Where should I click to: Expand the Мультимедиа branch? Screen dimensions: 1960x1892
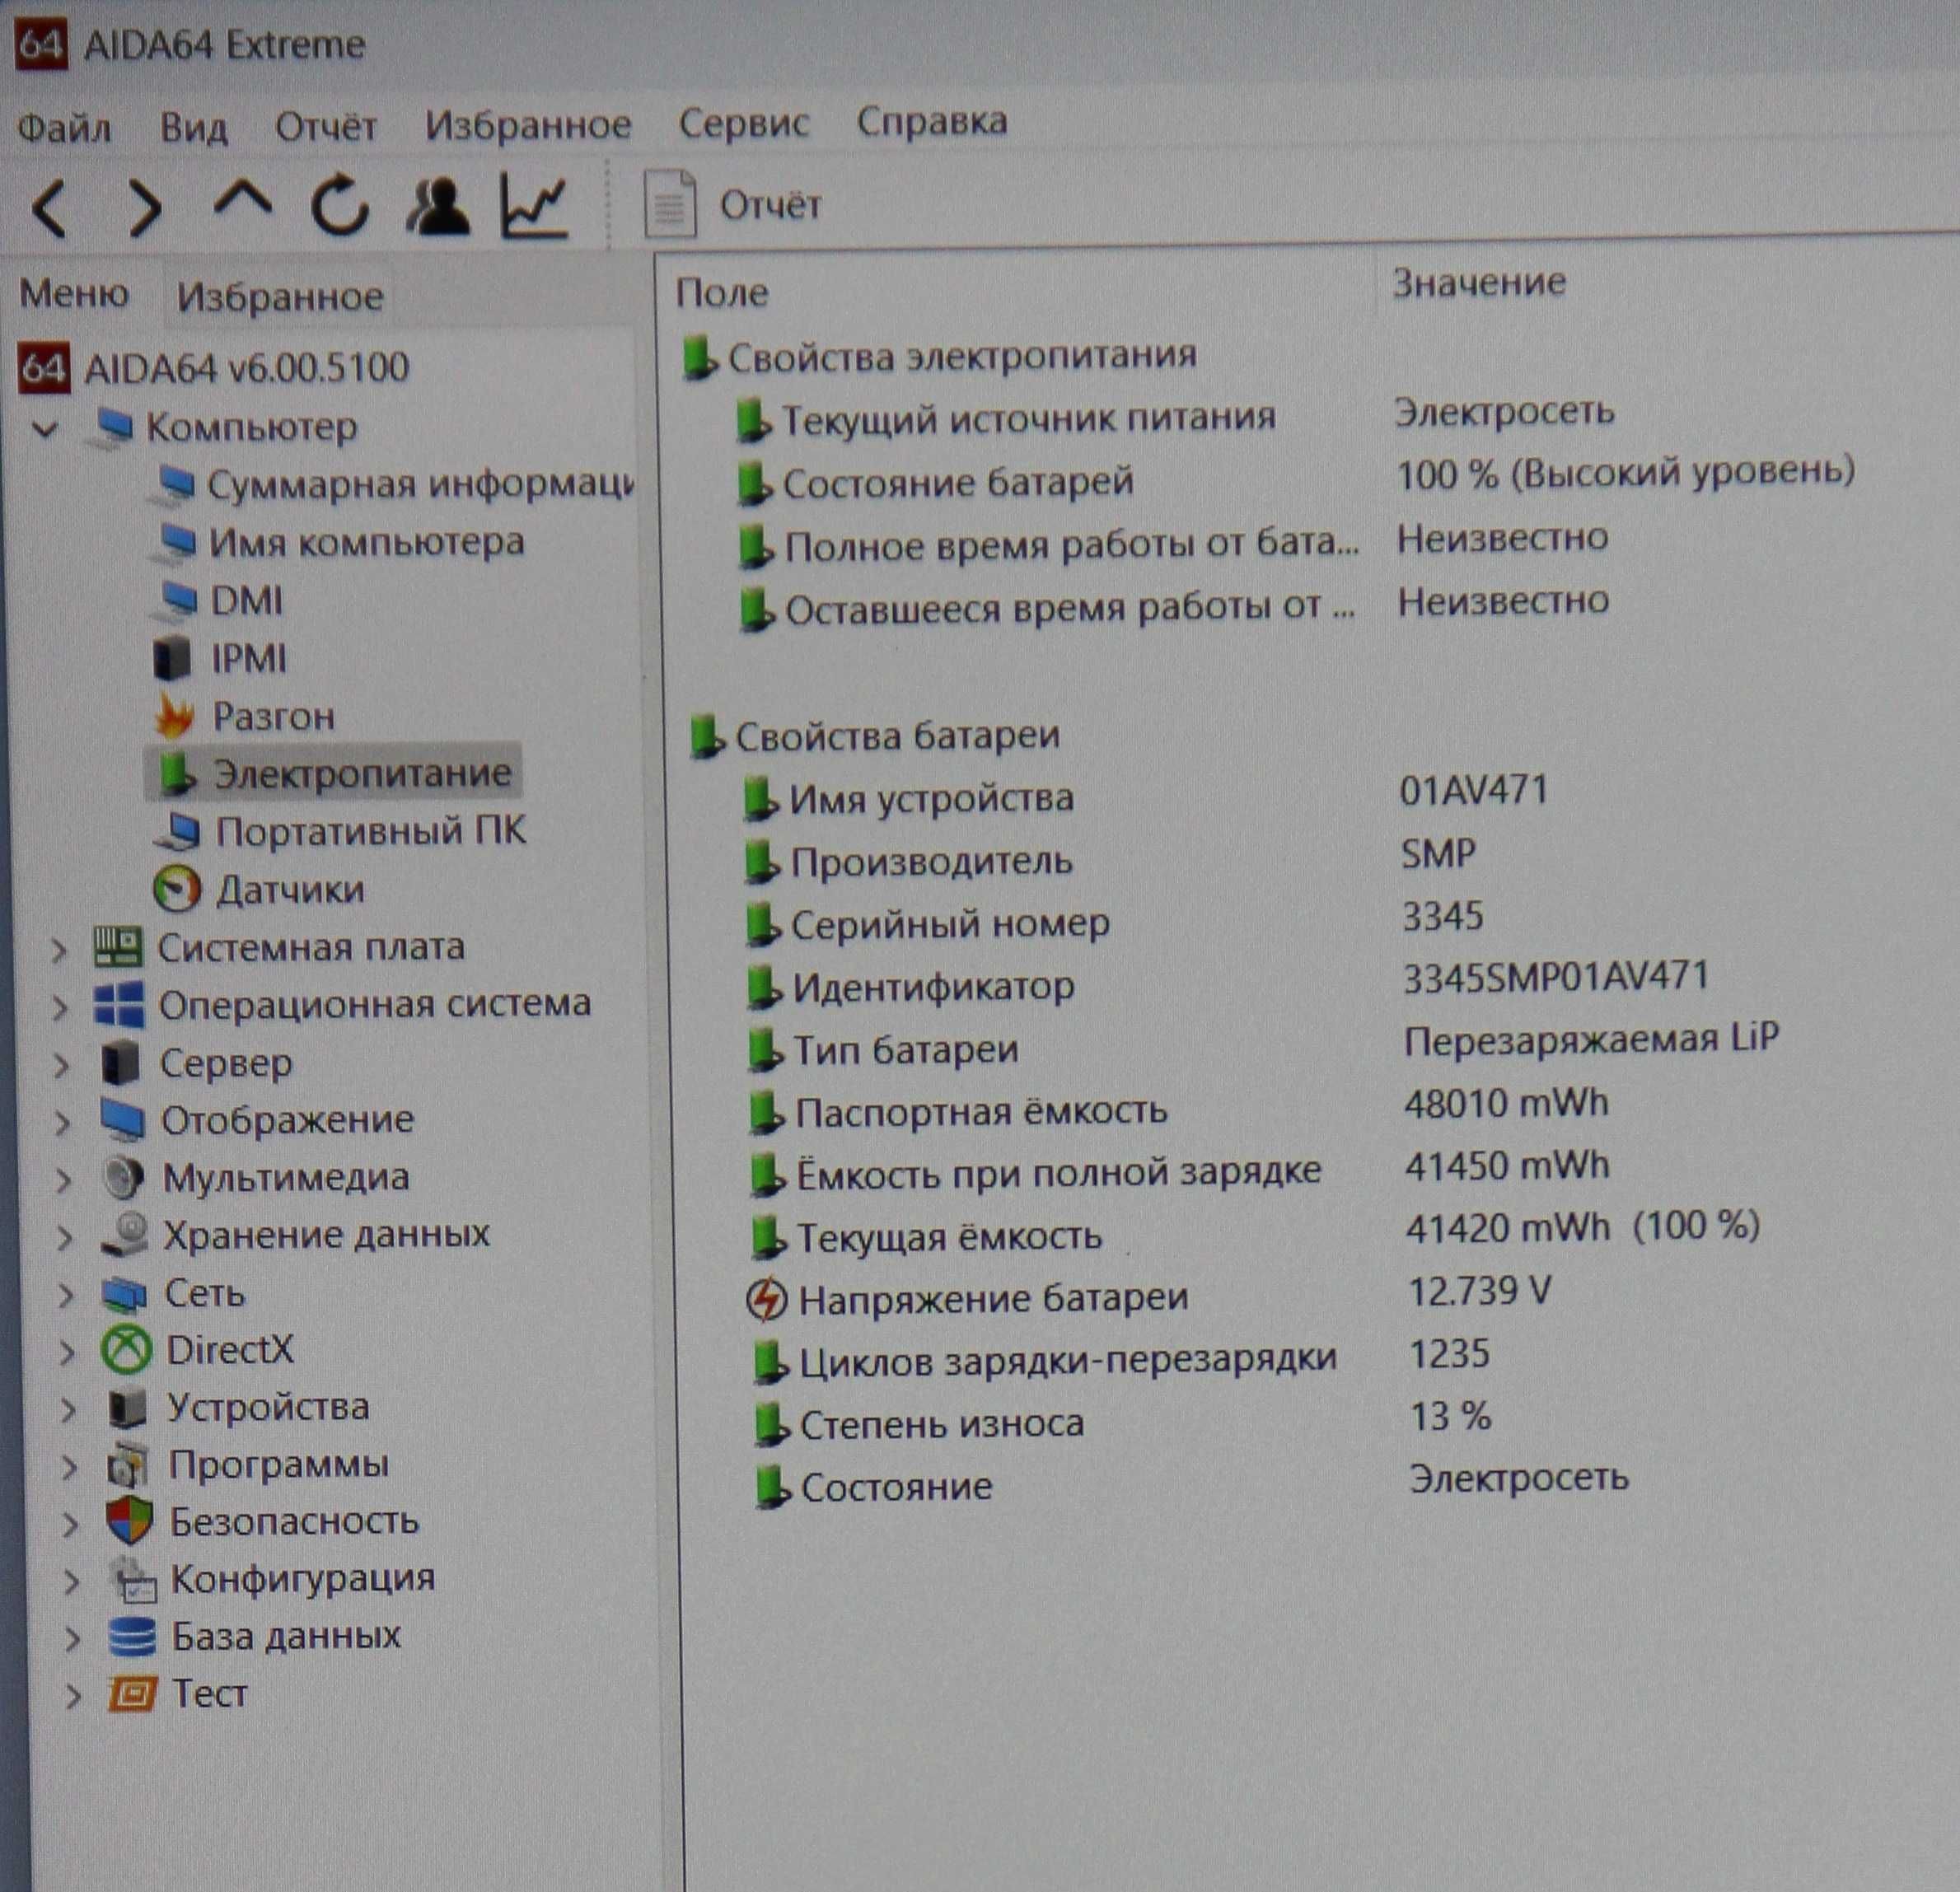(63, 1180)
